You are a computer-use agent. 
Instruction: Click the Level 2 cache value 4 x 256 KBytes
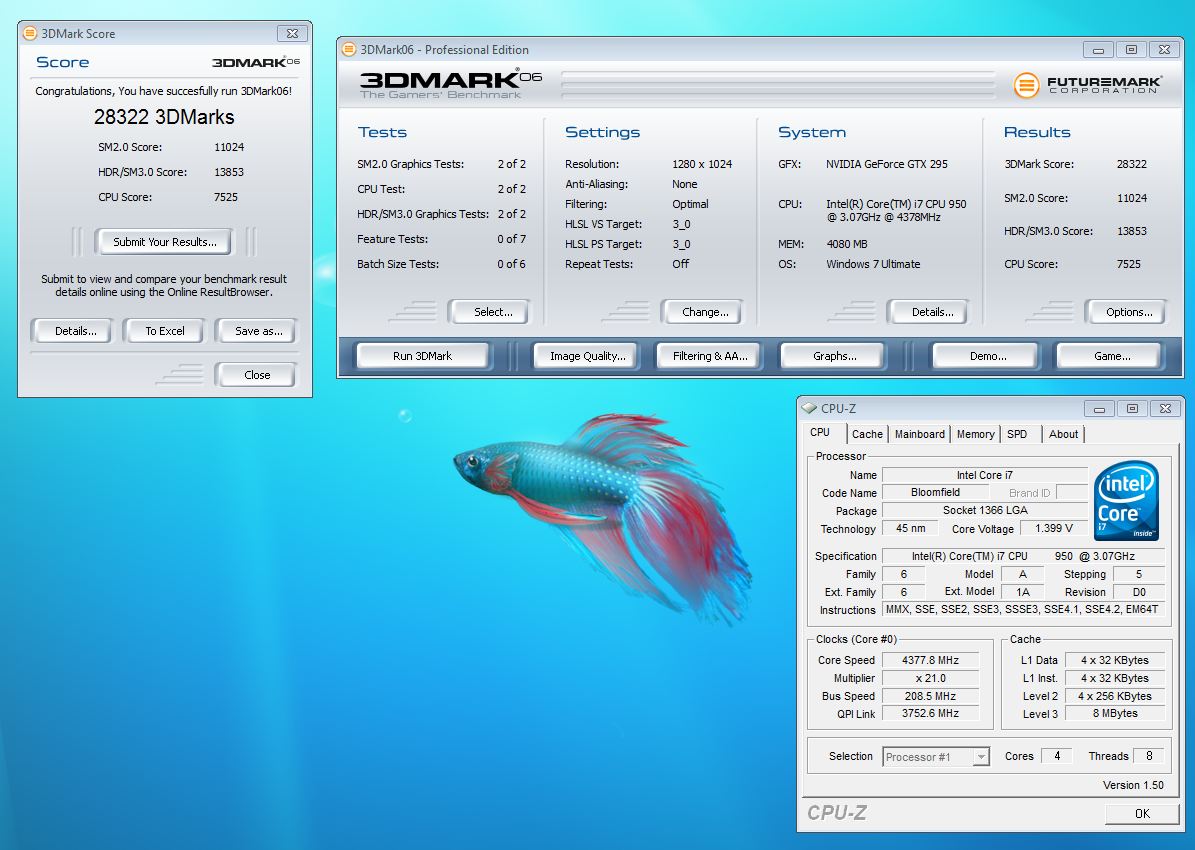pyautogui.click(x=1114, y=696)
